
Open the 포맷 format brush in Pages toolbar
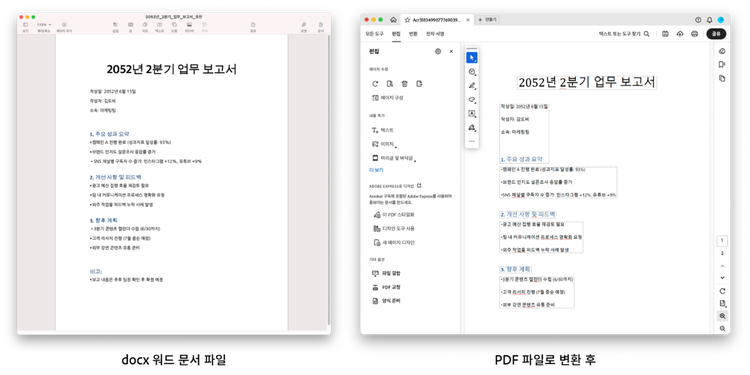(303, 24)
